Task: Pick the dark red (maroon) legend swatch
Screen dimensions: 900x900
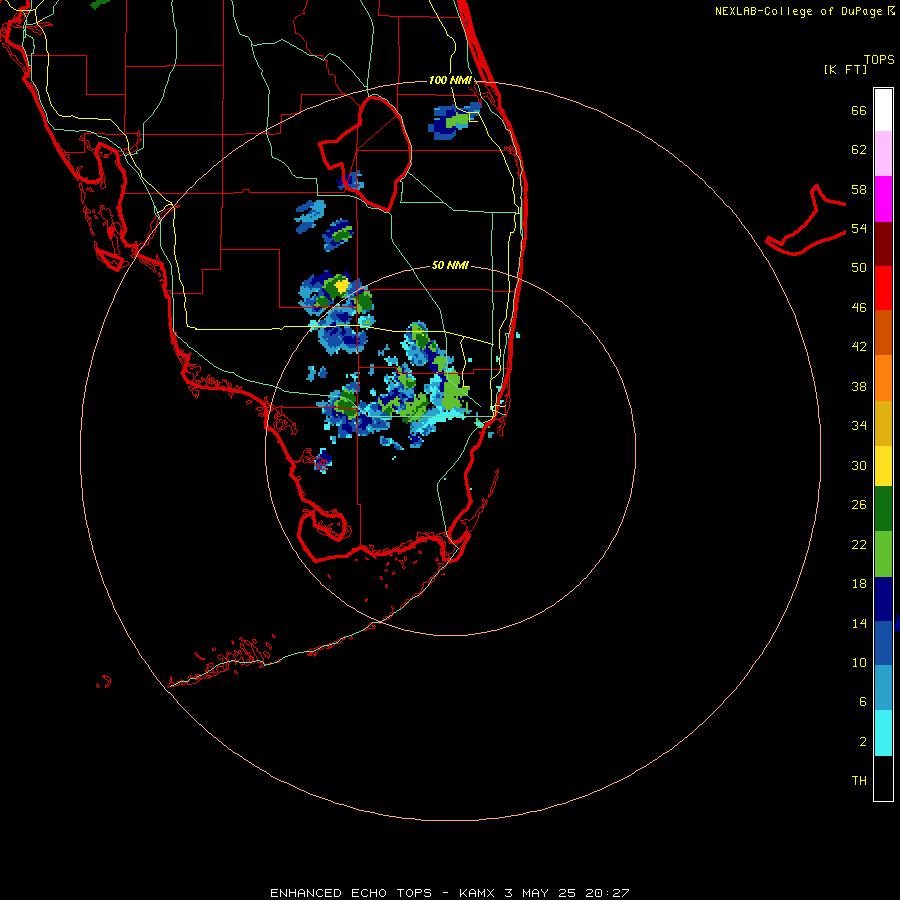Action: coord(883,244)
